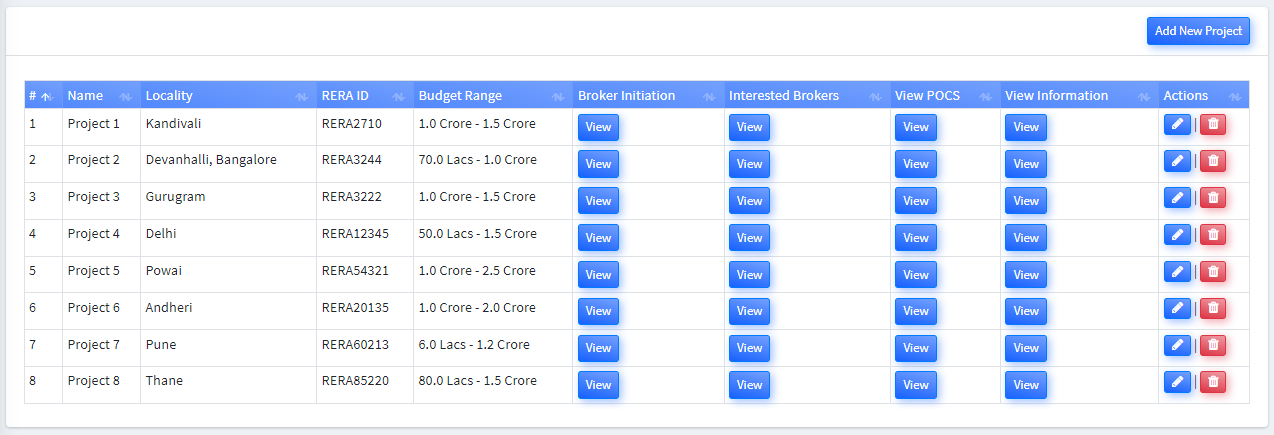Delete Project 8 with the trash icon
Image resolution: width=1274 pixels, height=435 pixels.
(x=1213, y=382)
